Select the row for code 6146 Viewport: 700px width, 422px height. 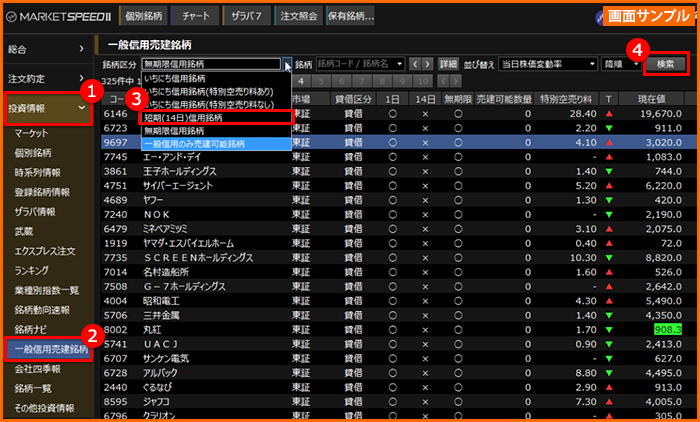tap(400, 114)
